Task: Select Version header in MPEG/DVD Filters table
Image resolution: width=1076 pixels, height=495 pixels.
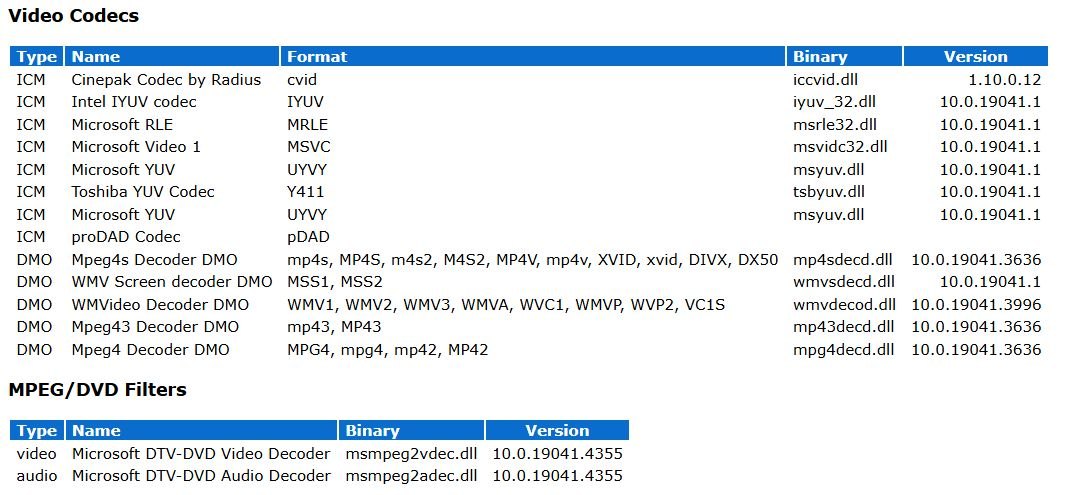Action: [x=557, y=430]
